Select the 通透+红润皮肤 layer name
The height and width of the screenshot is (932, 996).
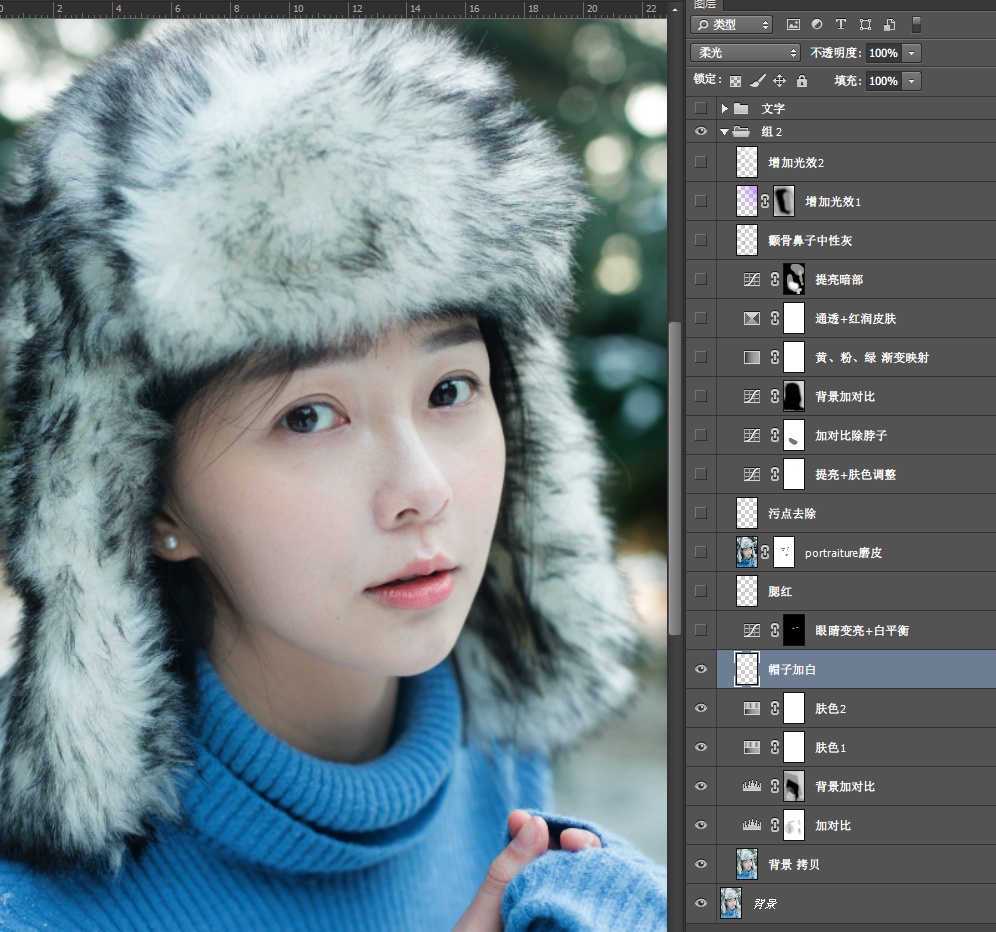pos(855,318)
